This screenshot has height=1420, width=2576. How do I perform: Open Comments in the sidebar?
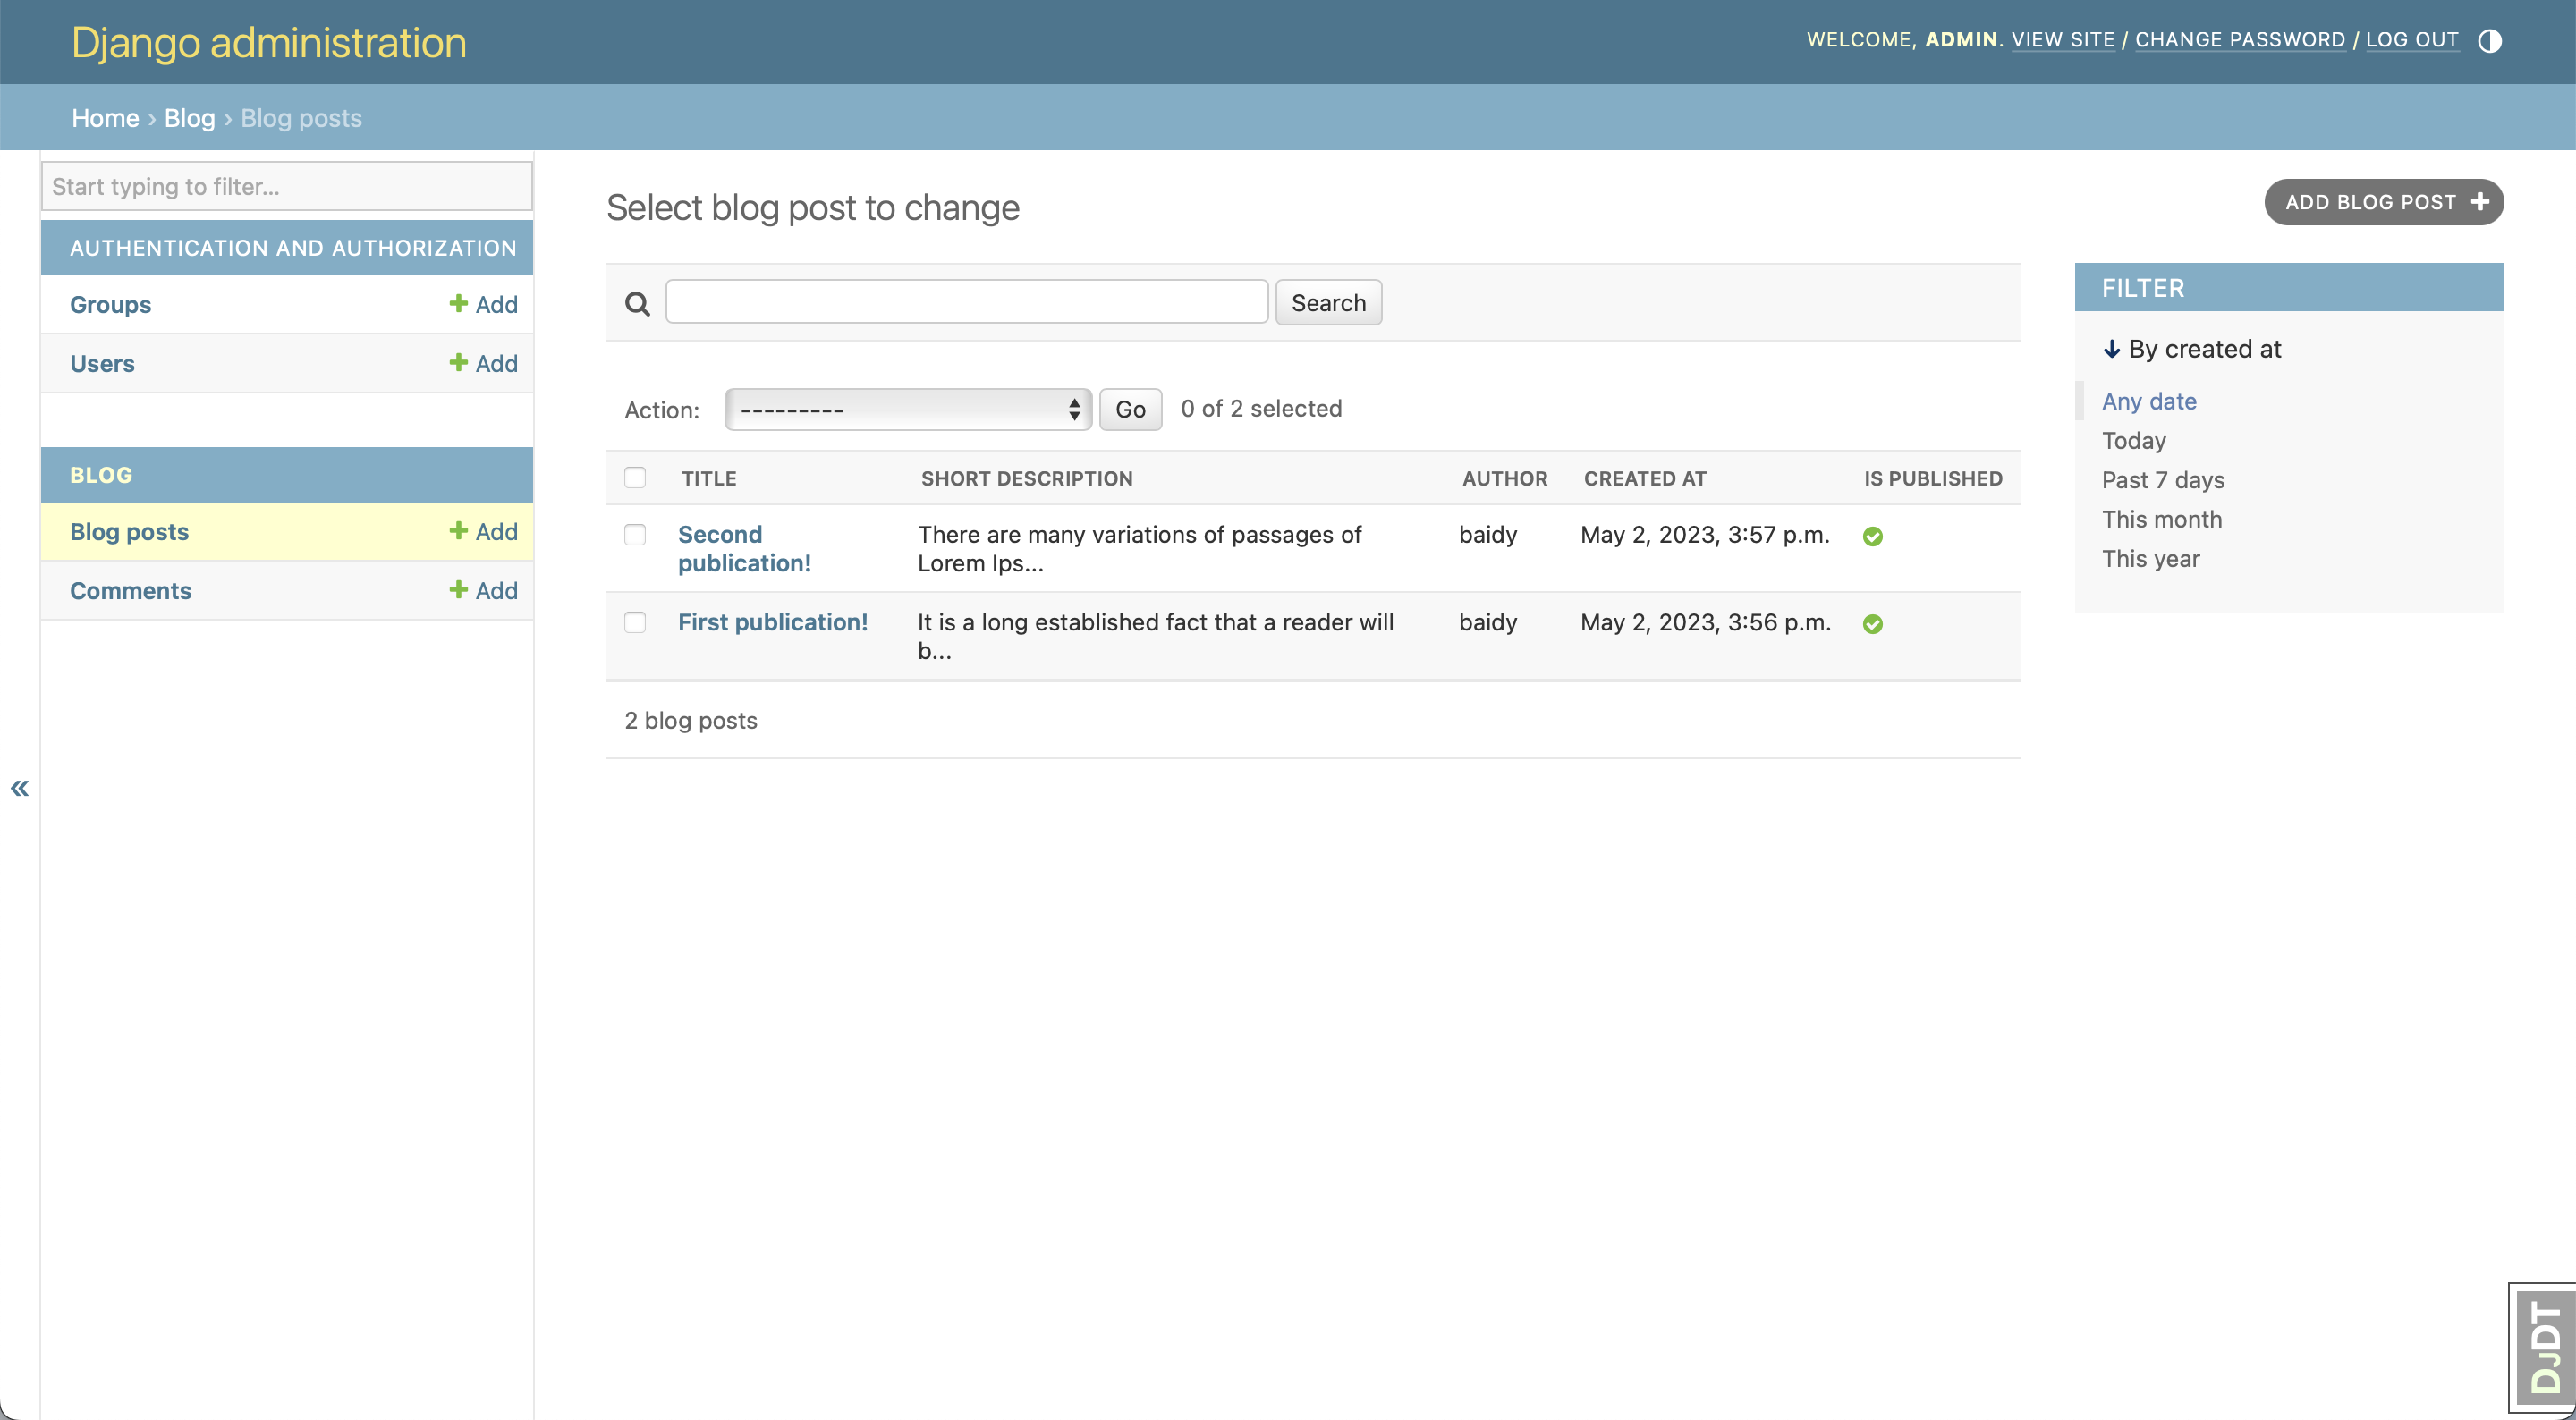coord(130,590)
